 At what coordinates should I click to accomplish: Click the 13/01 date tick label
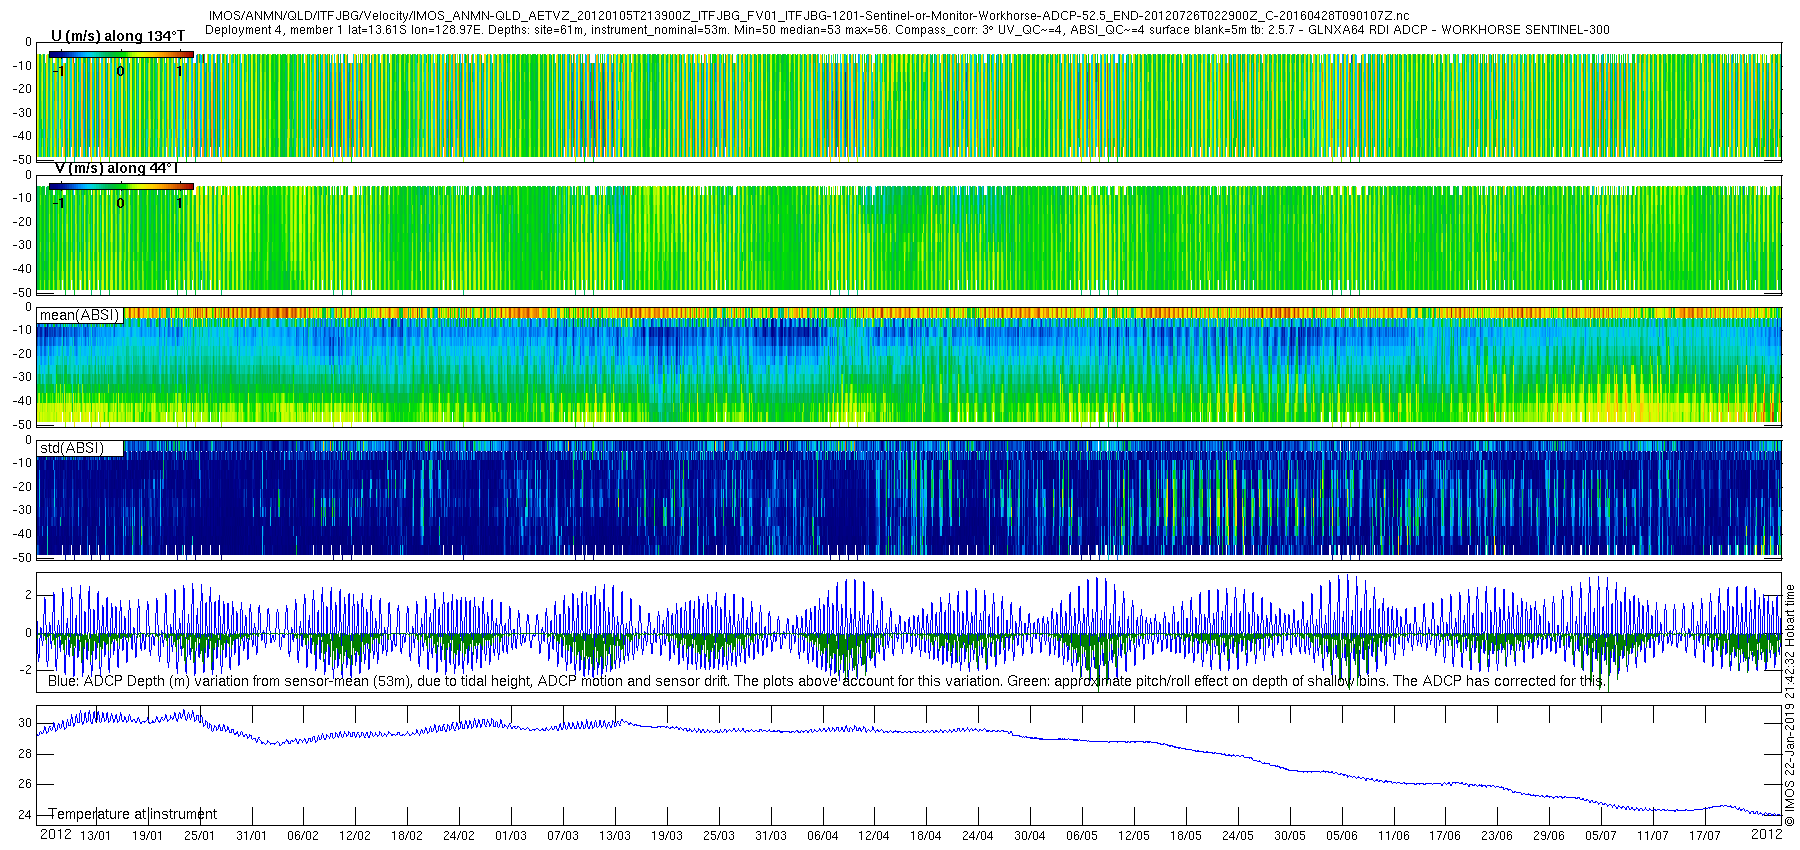point(95,836)
